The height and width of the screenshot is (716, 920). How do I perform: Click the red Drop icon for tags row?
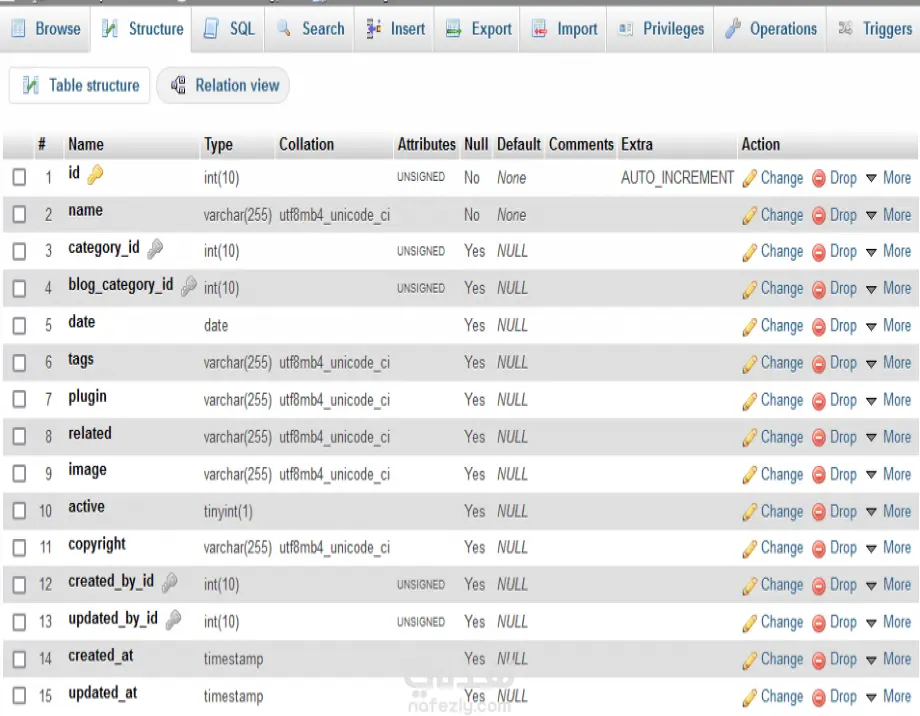818,363
